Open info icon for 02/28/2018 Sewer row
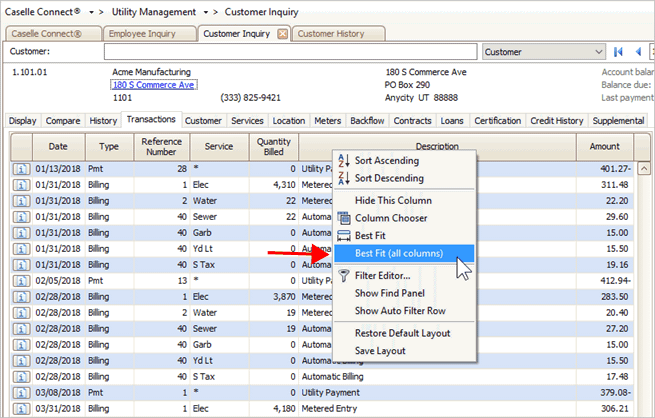The width and height of the screenshot is (655, 418). (x=21, y=329)
